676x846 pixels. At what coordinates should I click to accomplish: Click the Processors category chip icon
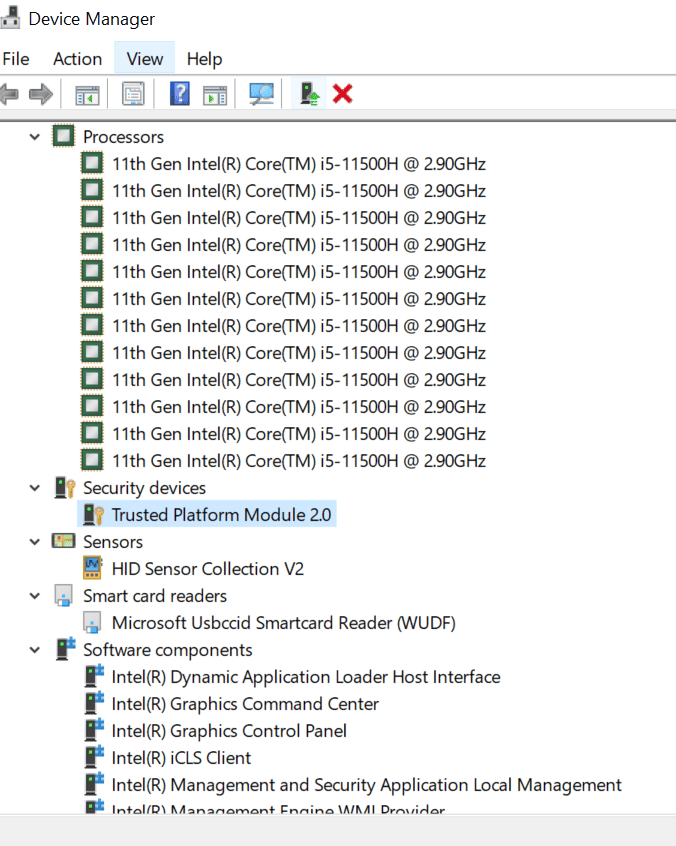[63, 136]
